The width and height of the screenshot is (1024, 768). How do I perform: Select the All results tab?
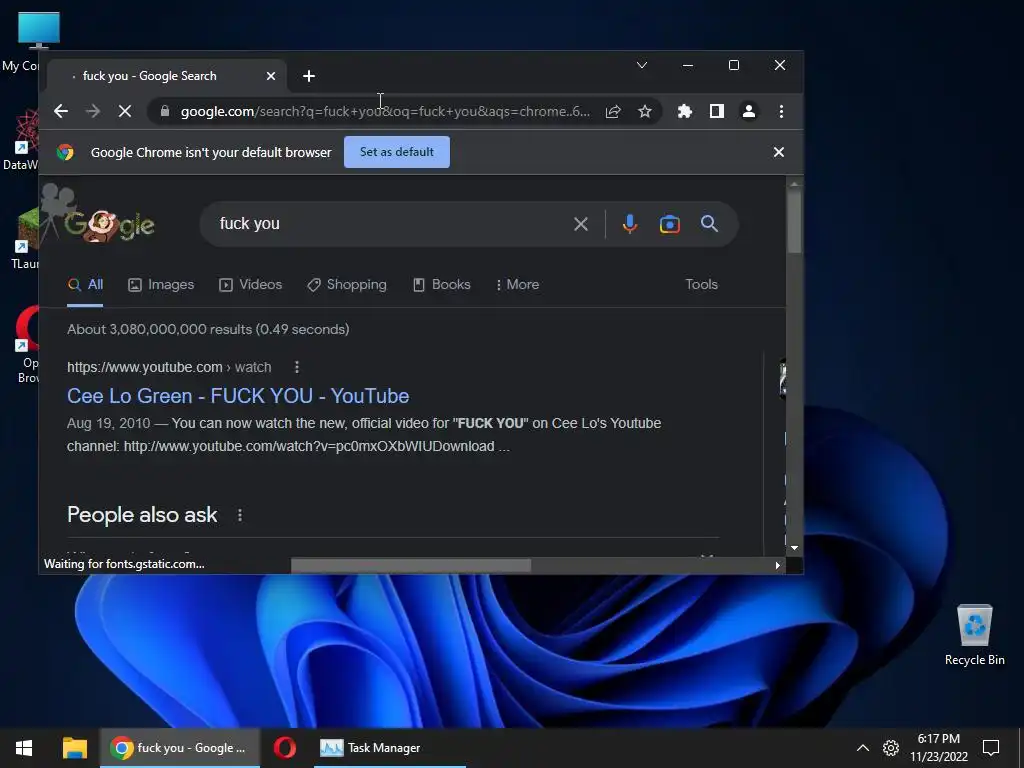(x=86, y=285)
